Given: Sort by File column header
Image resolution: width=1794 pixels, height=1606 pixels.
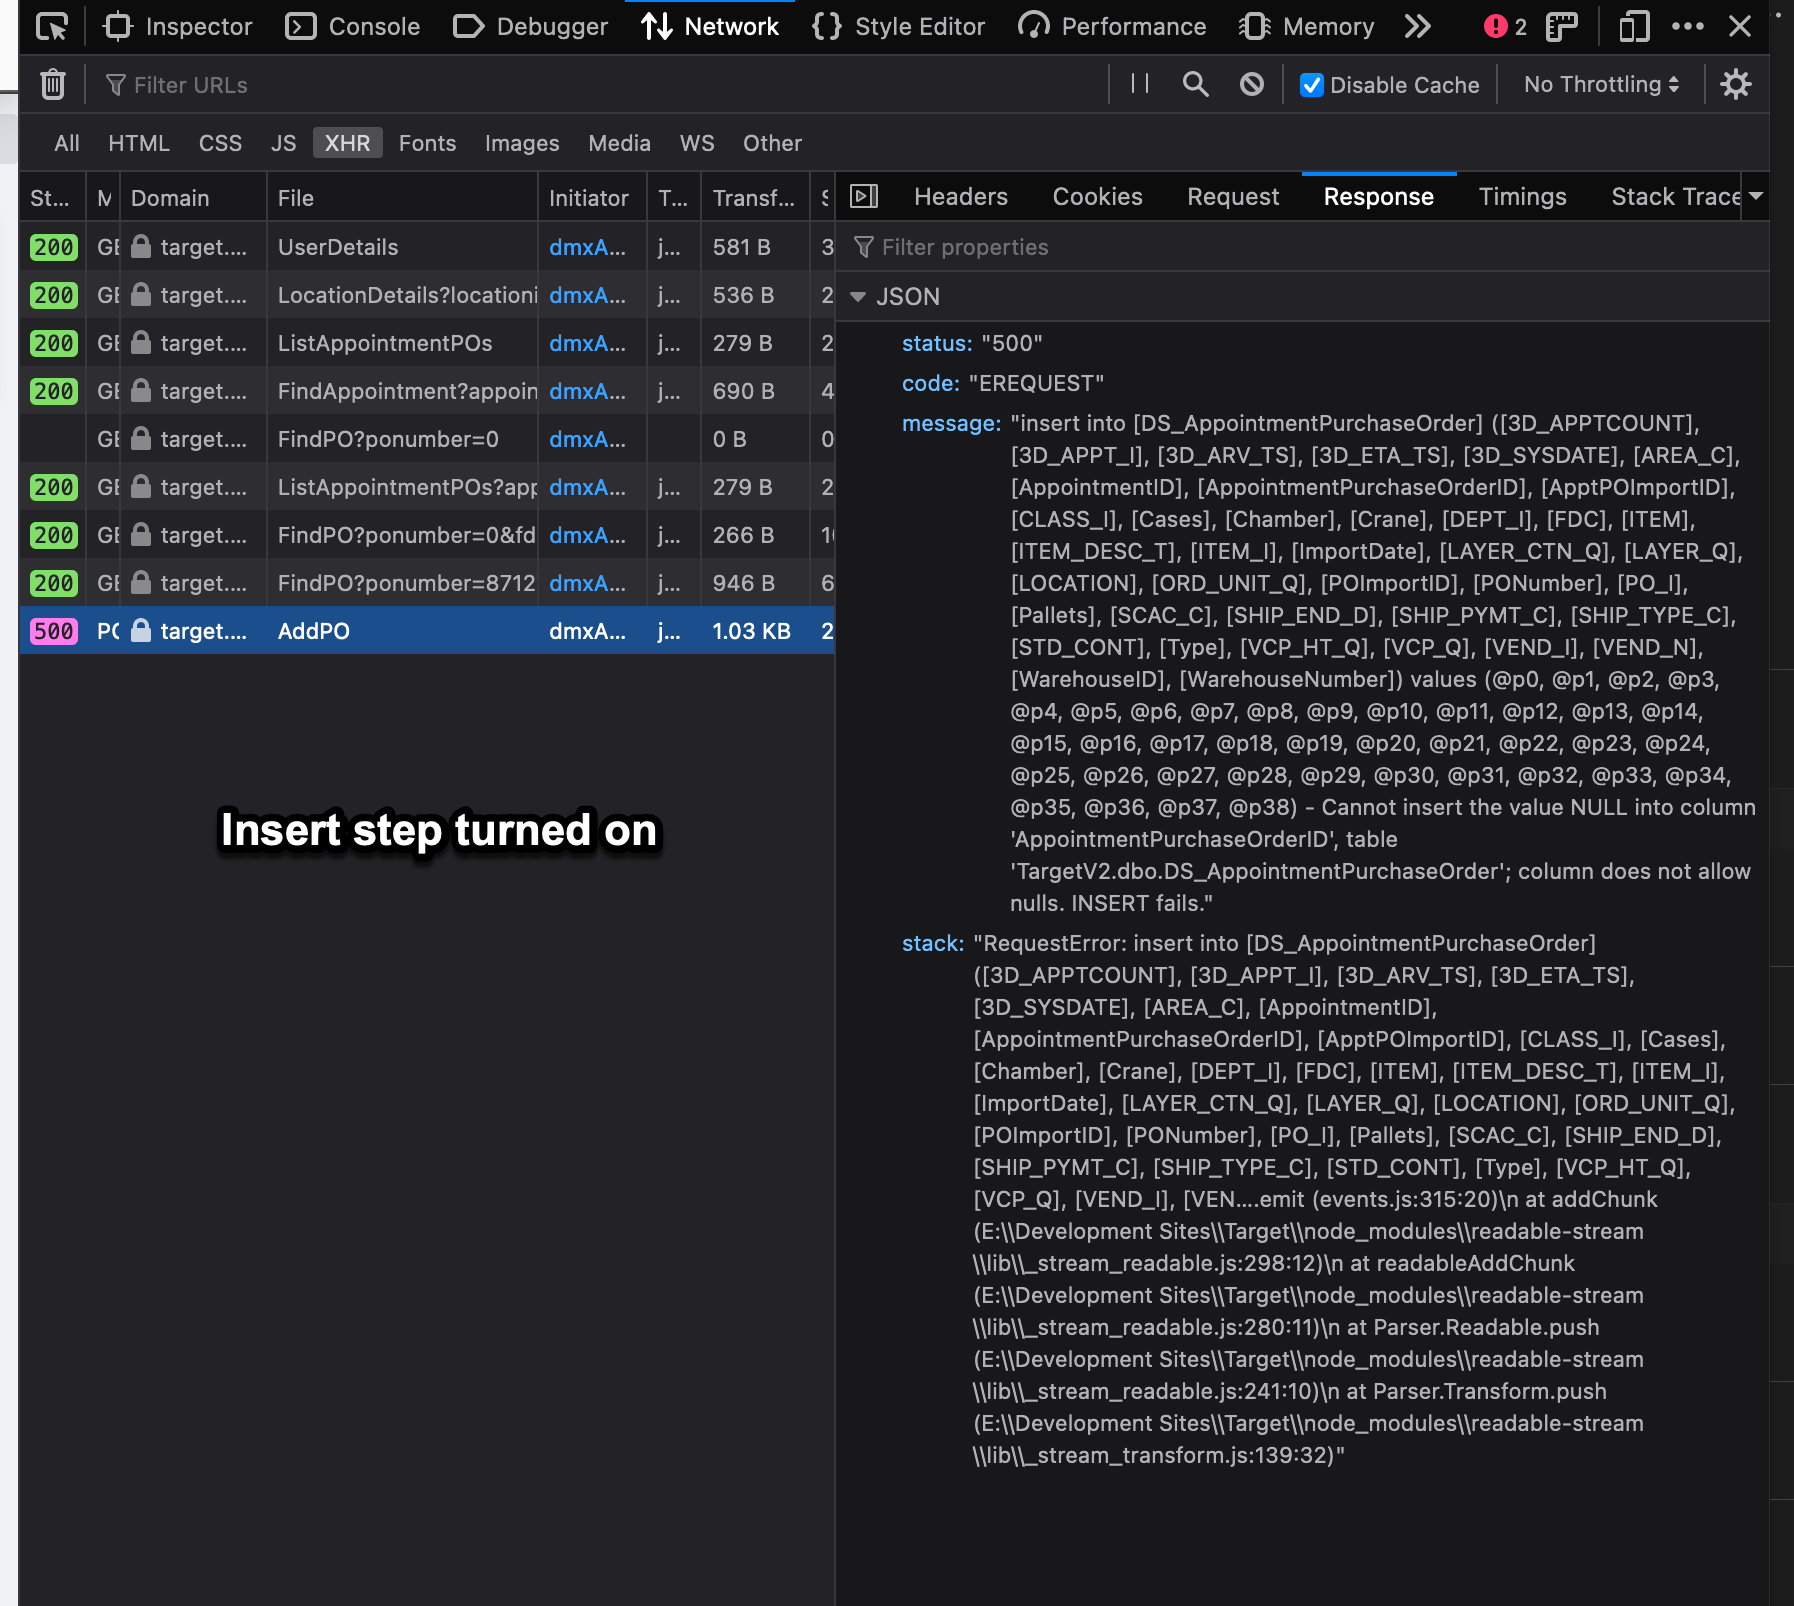Looking at the screenshot, I should tap(402, 198).
